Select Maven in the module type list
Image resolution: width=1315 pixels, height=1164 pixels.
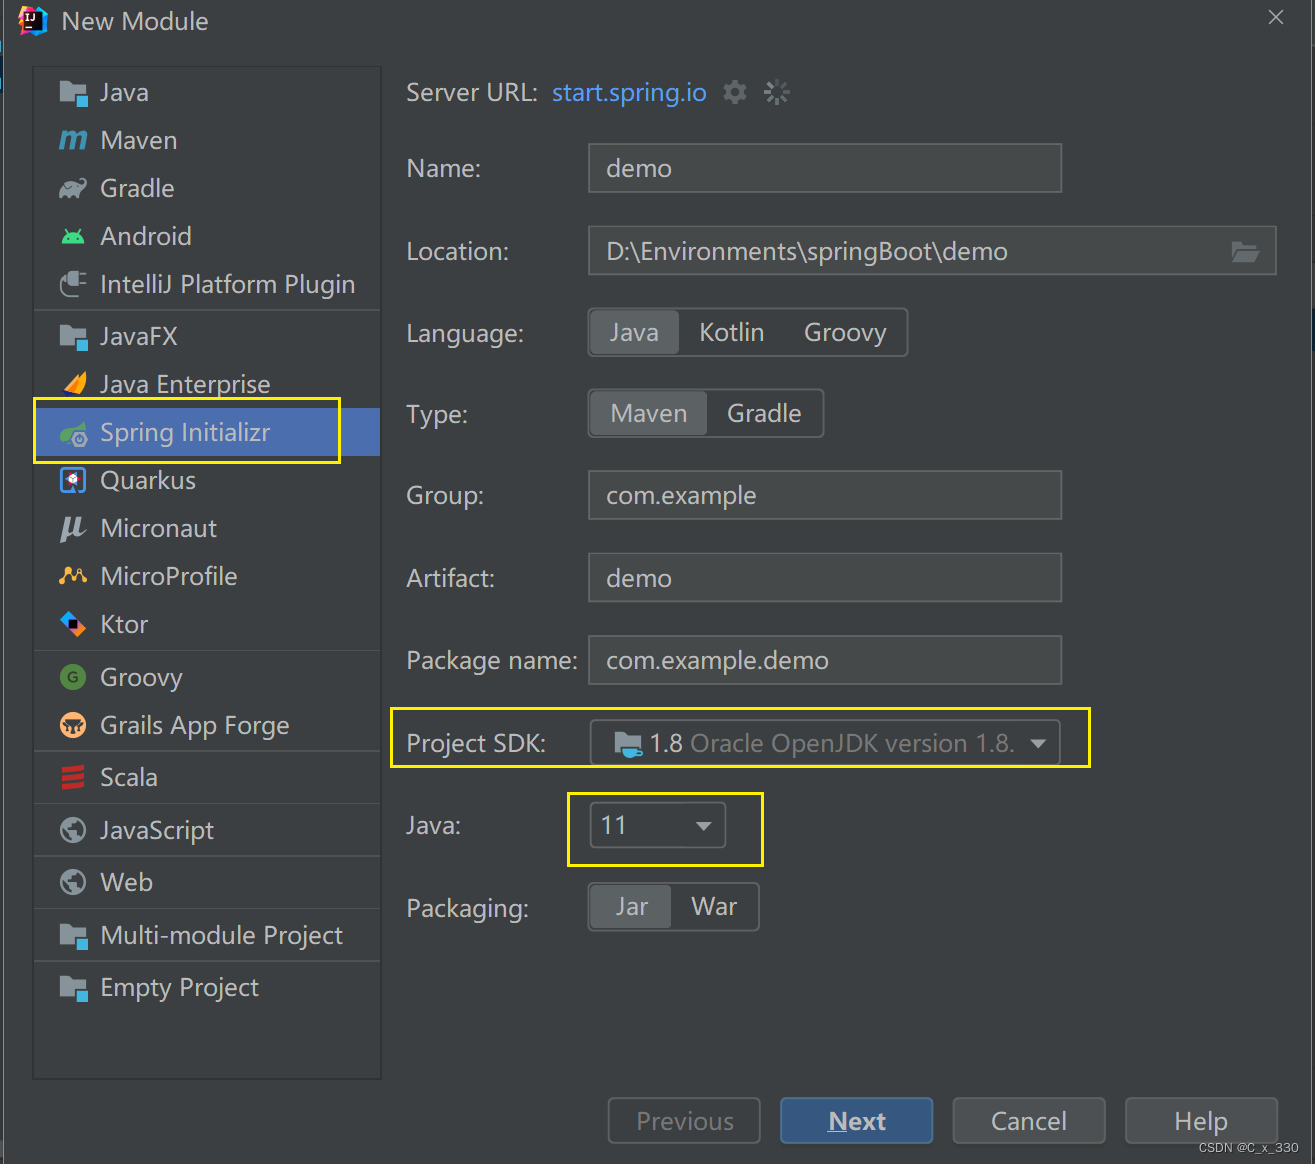(207, 140)
